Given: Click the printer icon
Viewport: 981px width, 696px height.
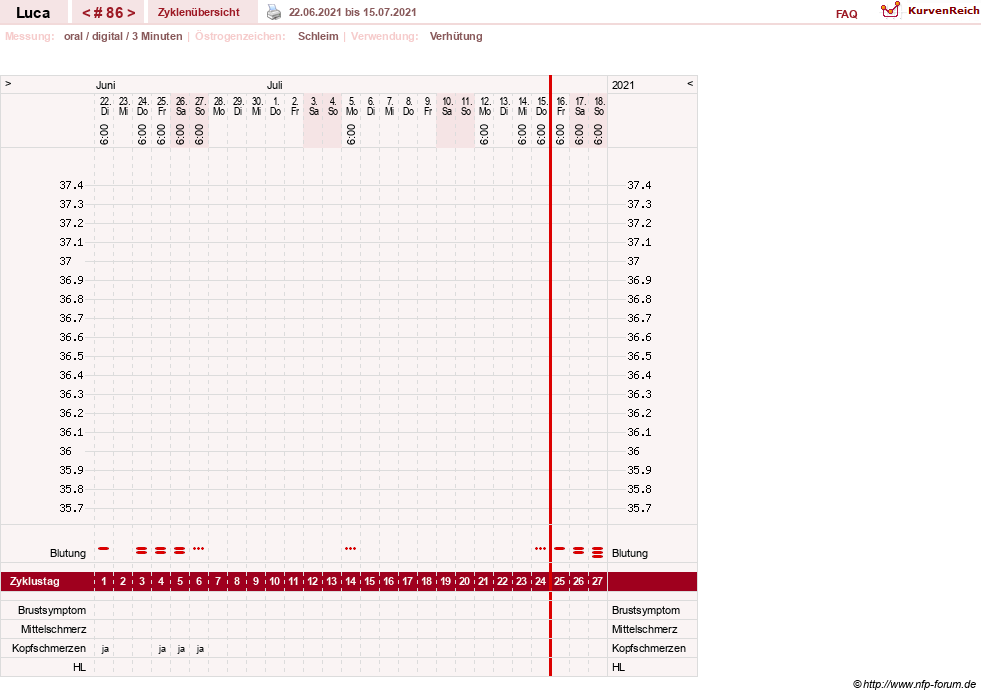Looking at the screenshot, I should click(x=274, y=12).
